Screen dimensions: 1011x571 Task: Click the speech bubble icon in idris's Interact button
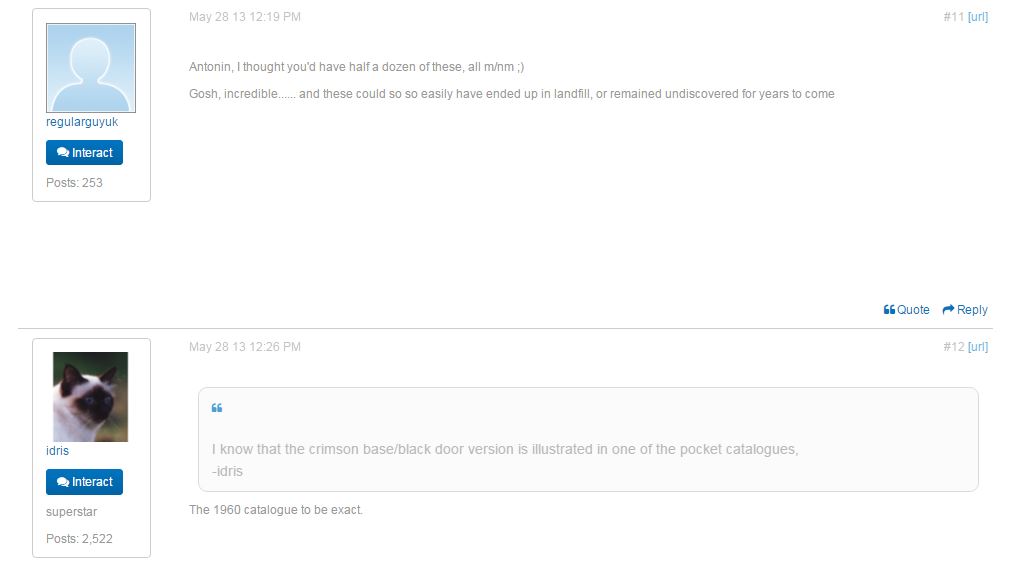point(63,482)
